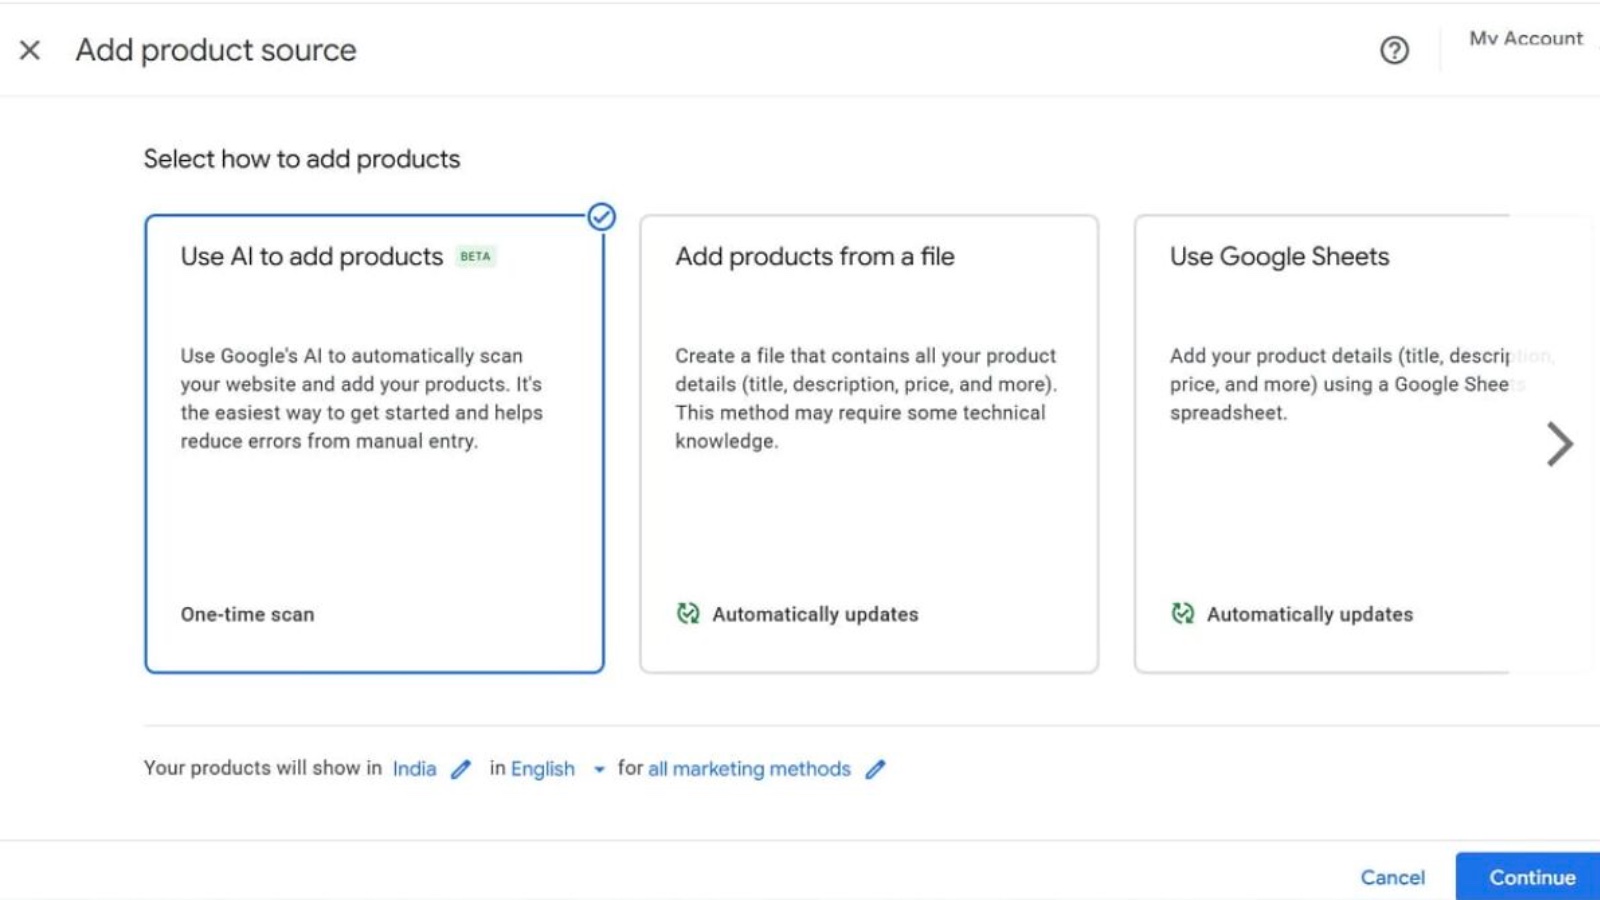Click the Google Sheets card description text

point(1360,384)
